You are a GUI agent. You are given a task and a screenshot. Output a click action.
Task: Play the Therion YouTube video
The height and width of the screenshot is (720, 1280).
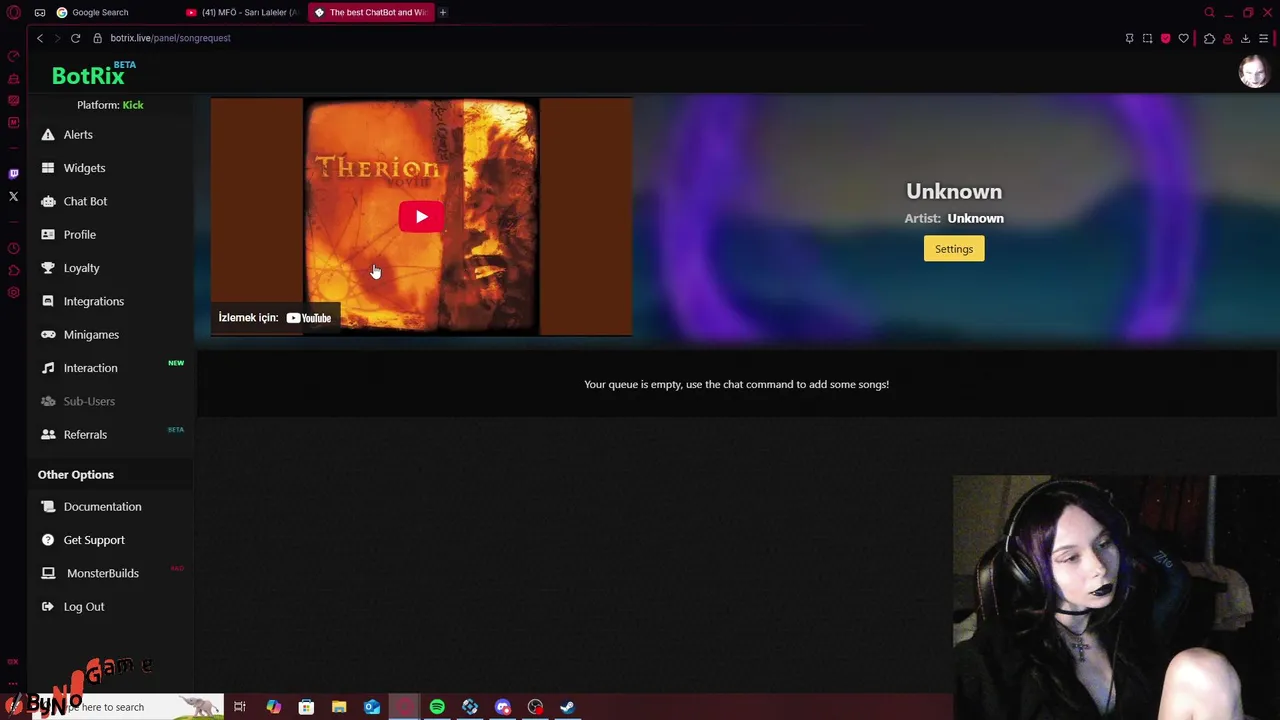coord(421,217)
